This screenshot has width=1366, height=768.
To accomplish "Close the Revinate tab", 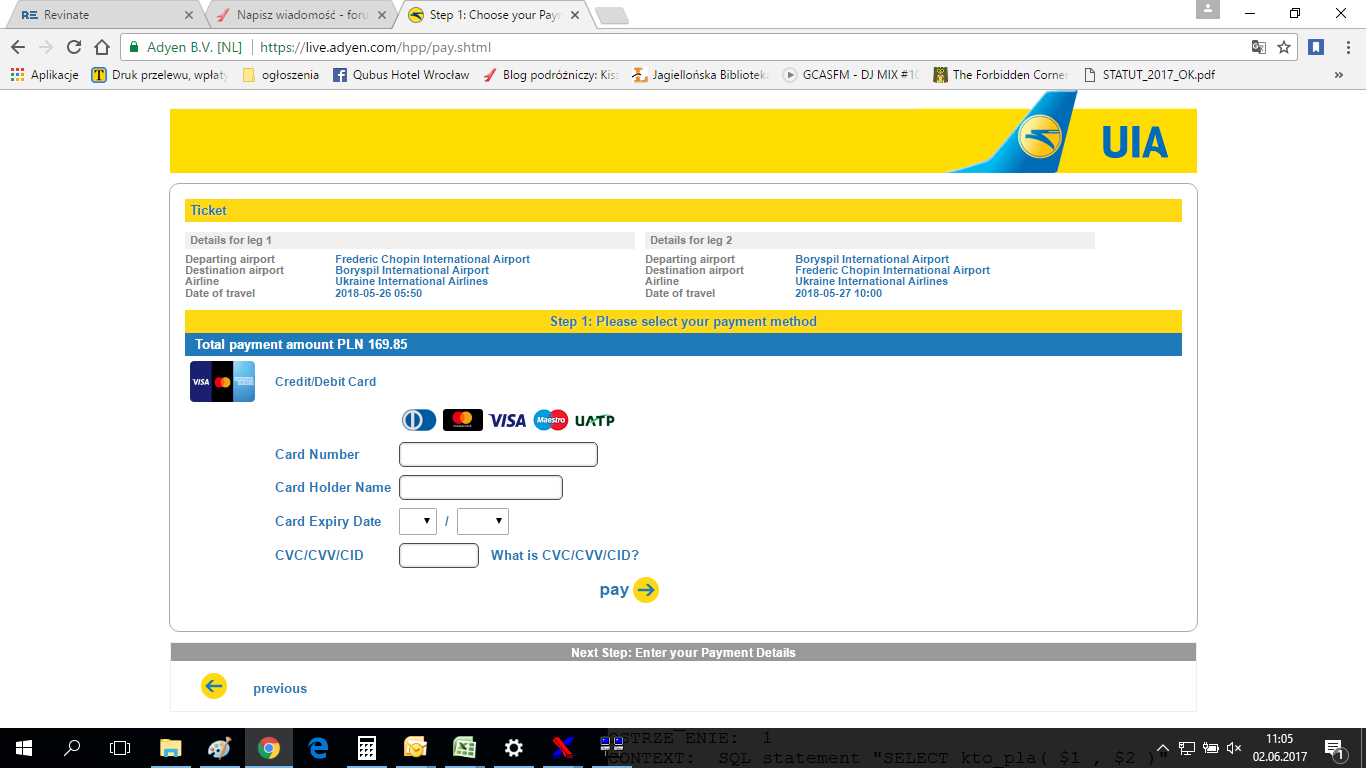I will click(x=190, y=15).
